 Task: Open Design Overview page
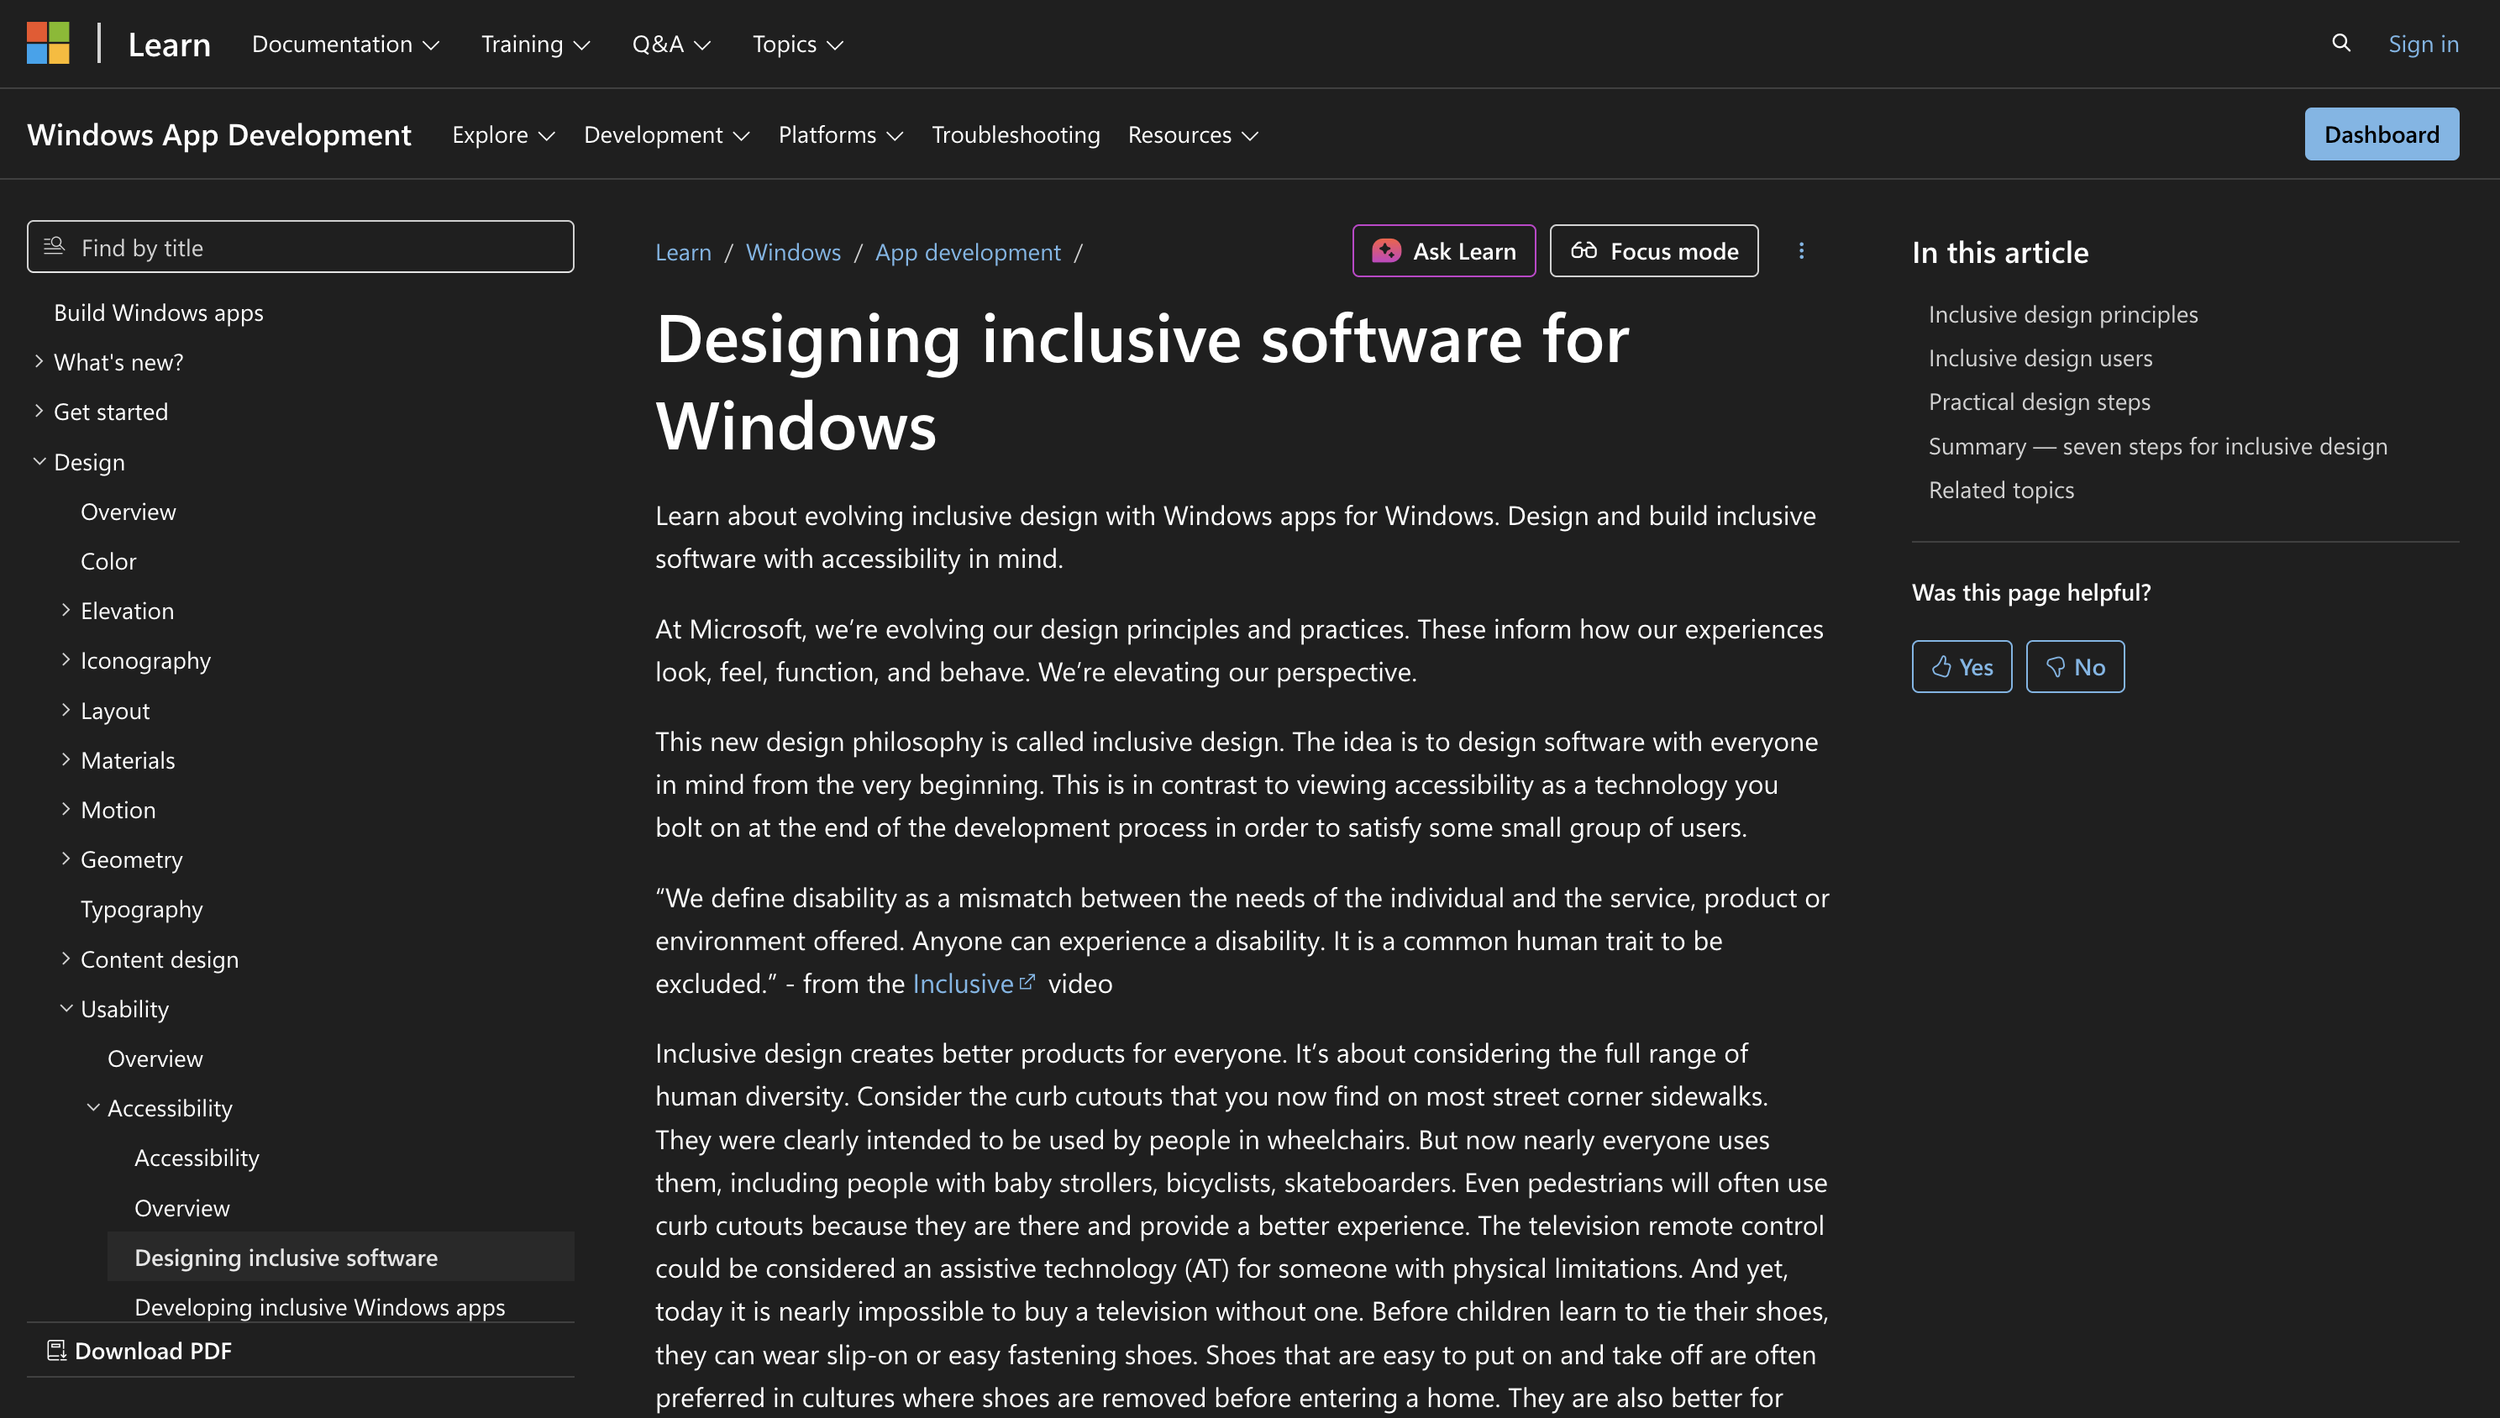(x=128, y=511)
